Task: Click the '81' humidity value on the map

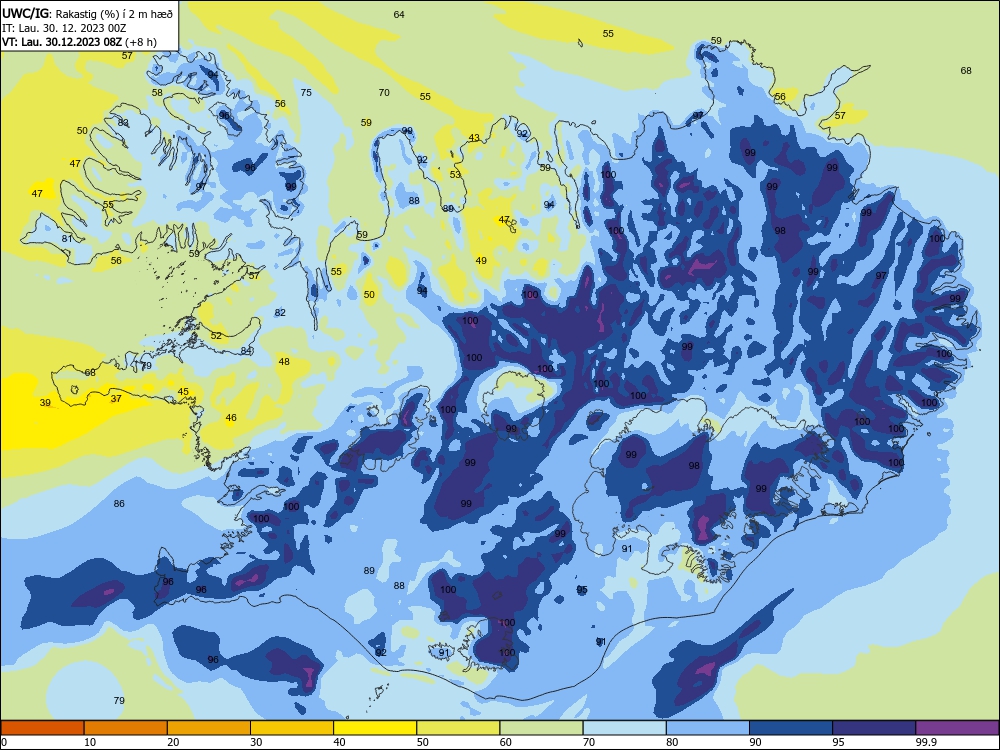Action: tap(67, 239)
